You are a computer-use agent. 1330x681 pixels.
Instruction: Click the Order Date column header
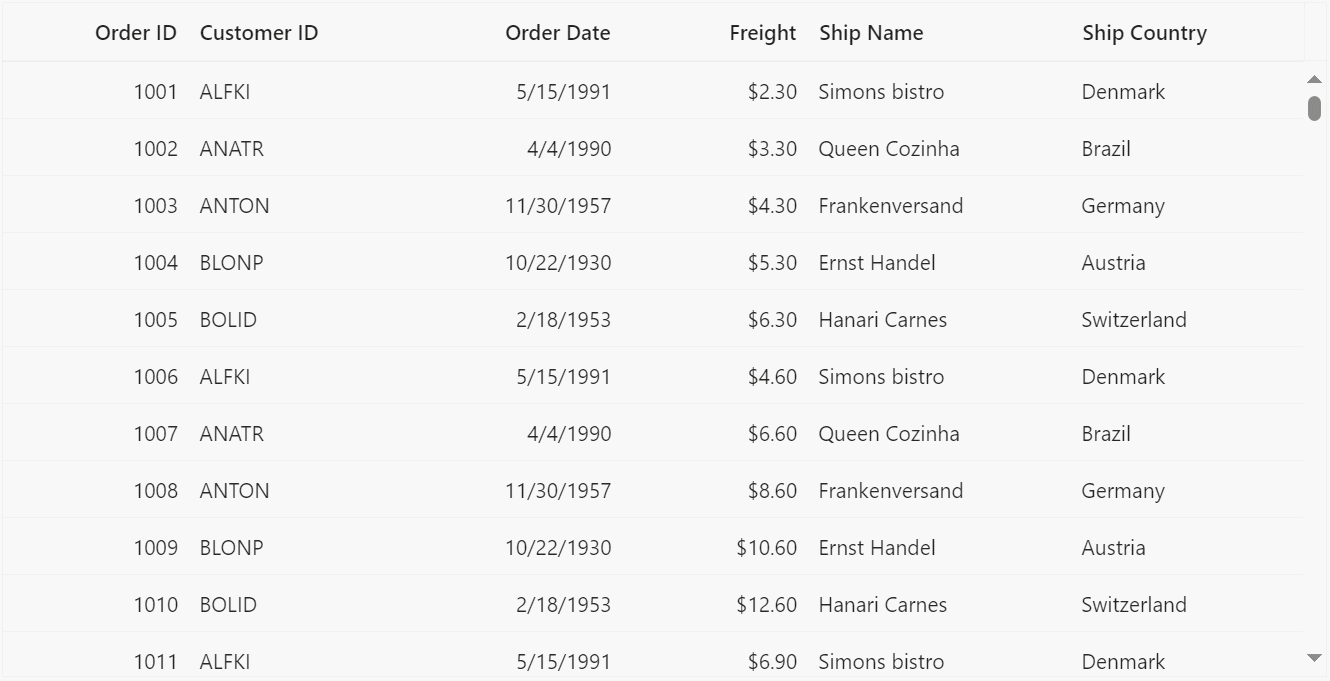(557, 33)
